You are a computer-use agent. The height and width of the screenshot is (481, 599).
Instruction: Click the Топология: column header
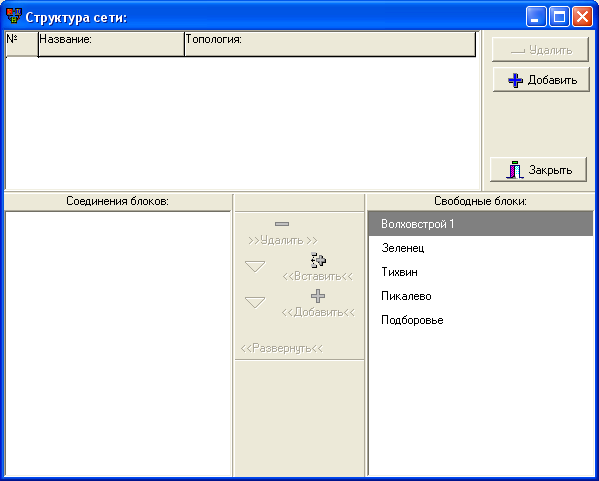point(330,44)
